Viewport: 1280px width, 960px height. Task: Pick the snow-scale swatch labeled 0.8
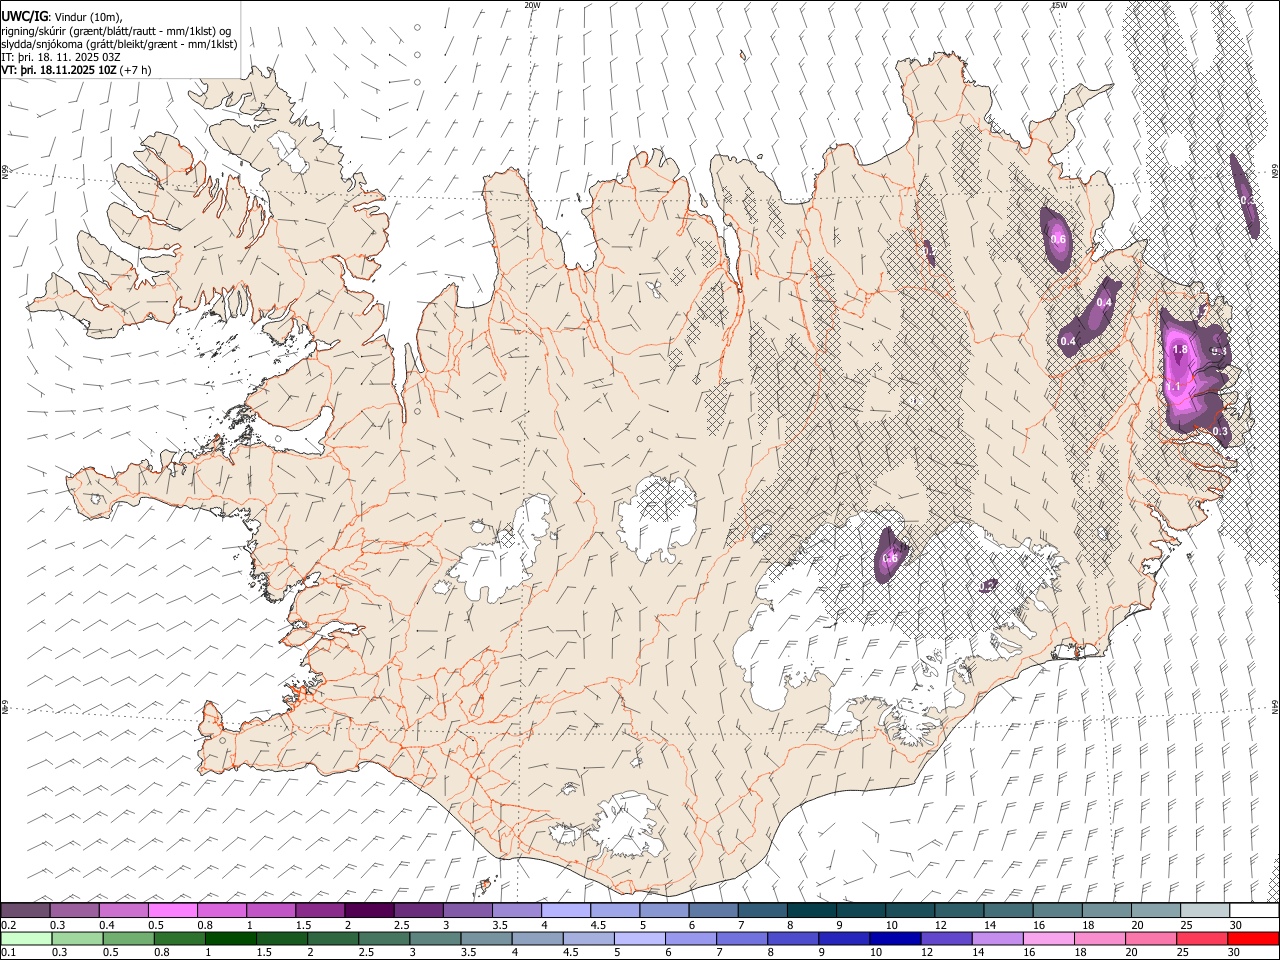tap(222, 910)
